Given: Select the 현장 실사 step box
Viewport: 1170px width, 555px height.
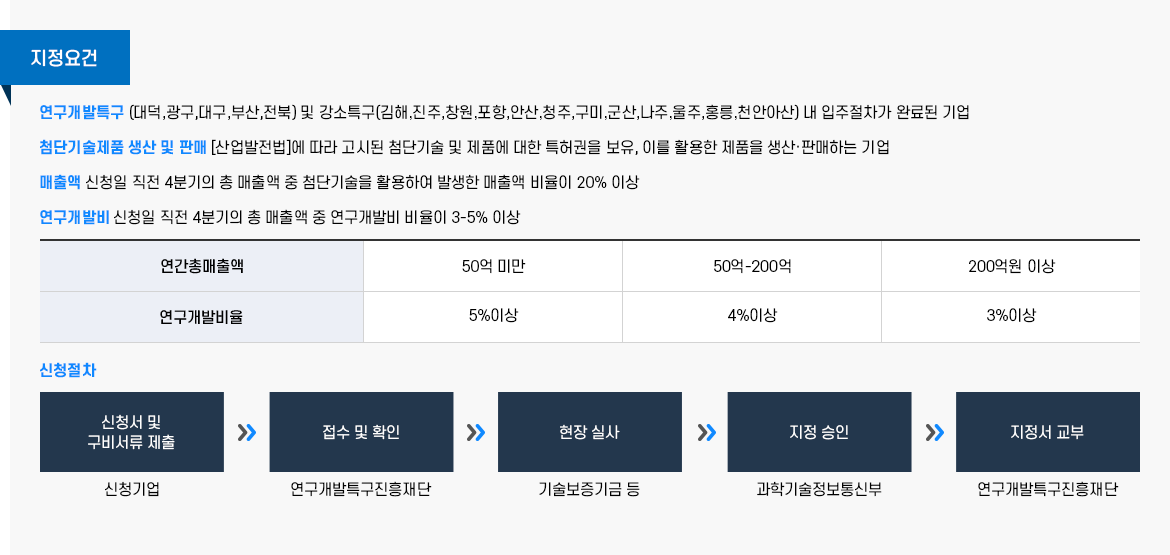Looking at the screenshot, I should [x=590, y=432].
